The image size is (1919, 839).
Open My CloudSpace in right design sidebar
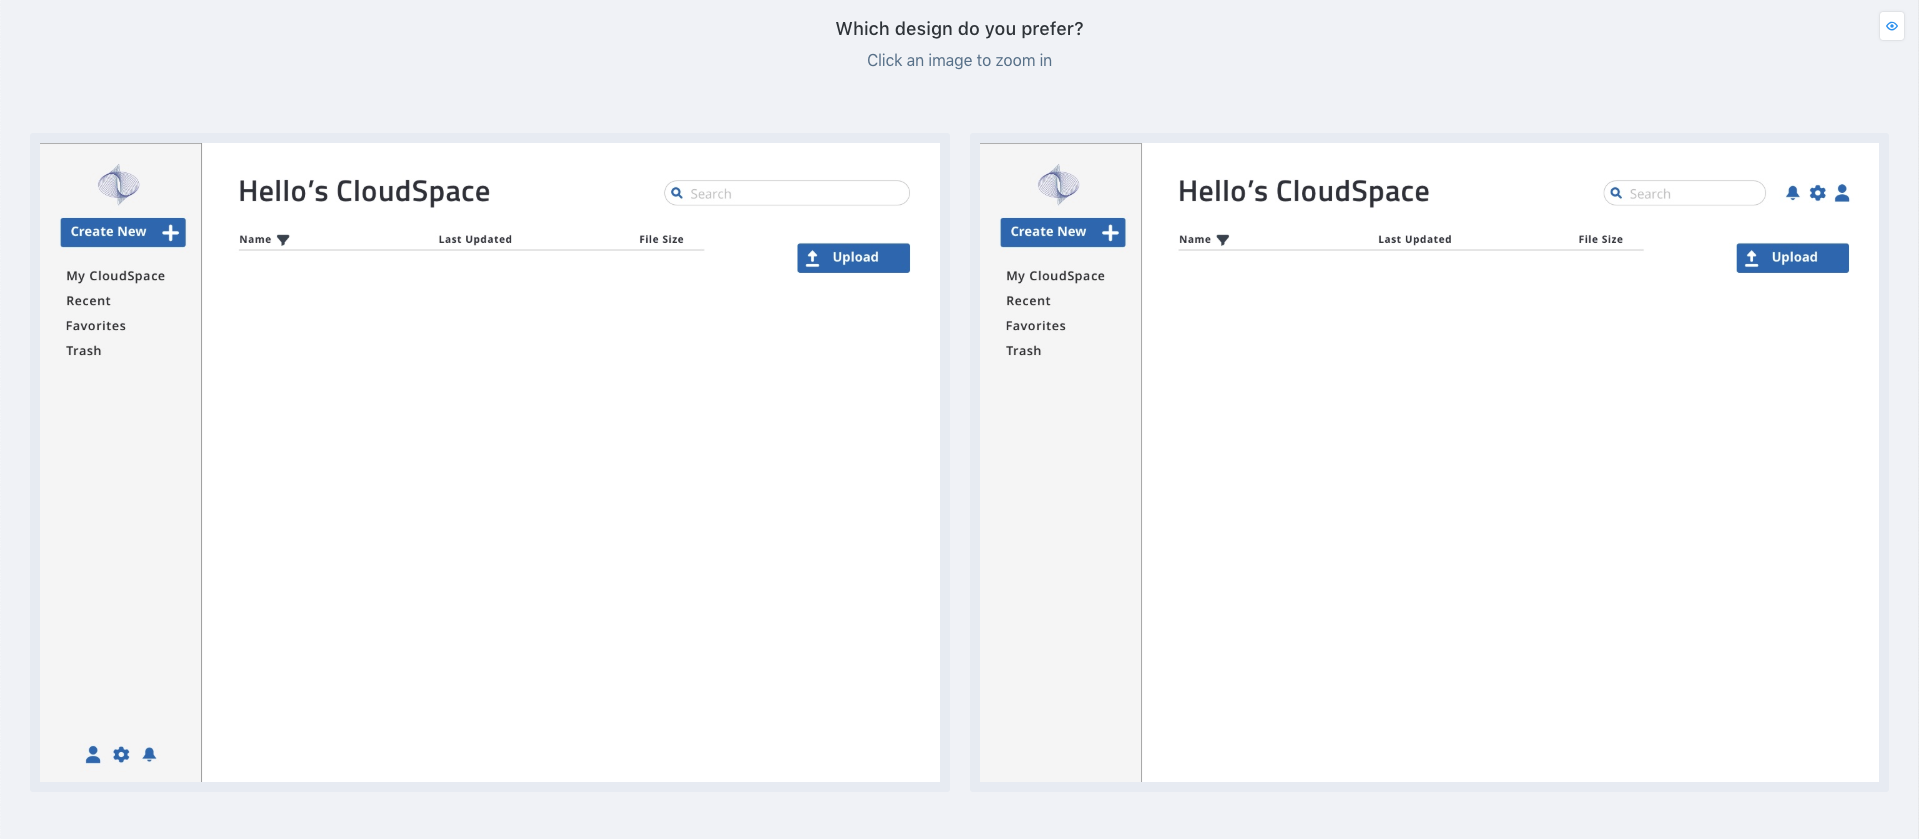1056,276
